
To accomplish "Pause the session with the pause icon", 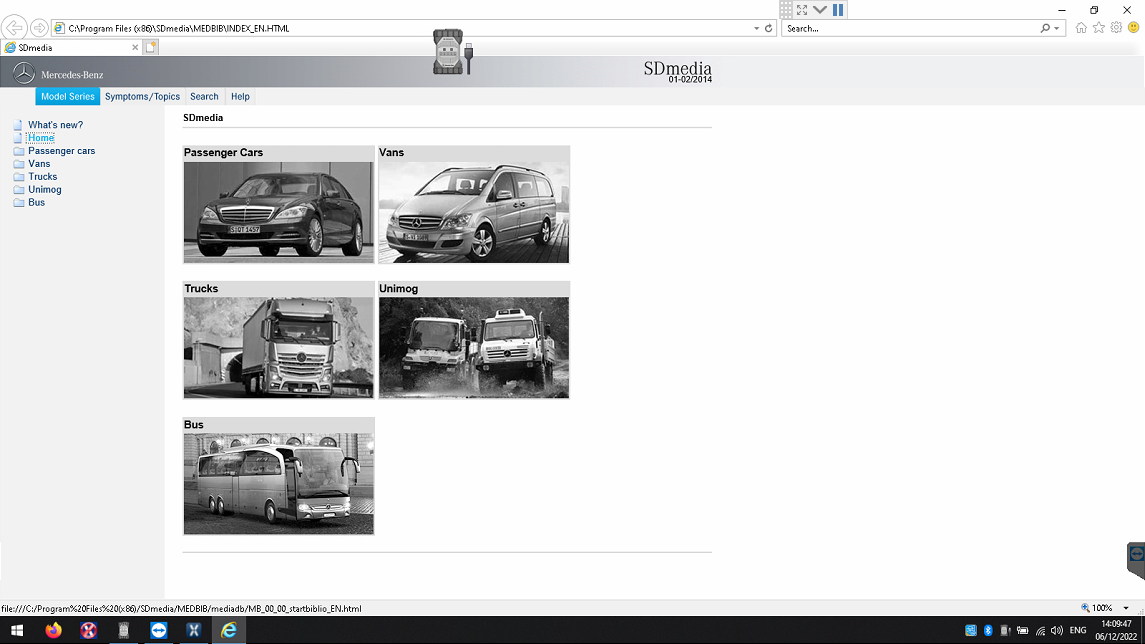I will [838, 9].
